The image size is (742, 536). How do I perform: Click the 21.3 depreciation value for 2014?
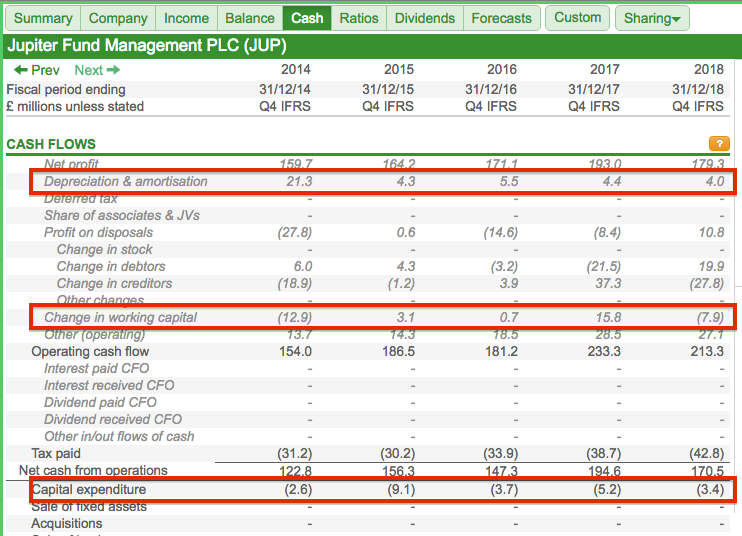tap(299, 181)
